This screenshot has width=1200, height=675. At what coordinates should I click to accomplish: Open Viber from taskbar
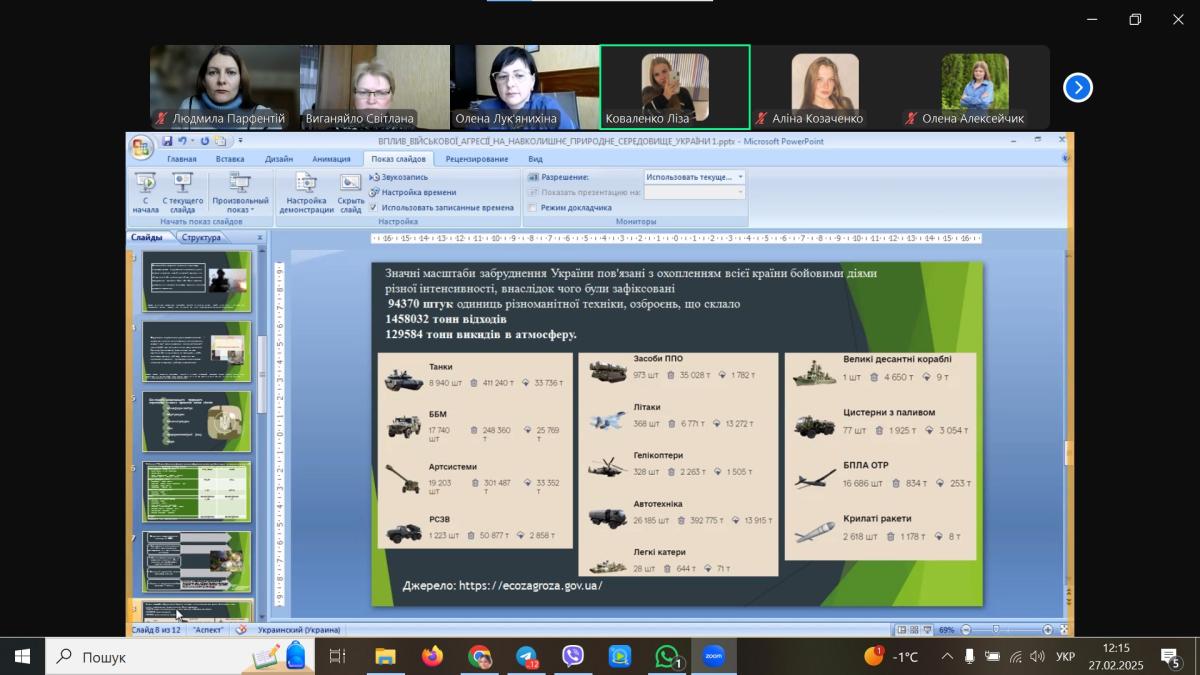(573, 657)
